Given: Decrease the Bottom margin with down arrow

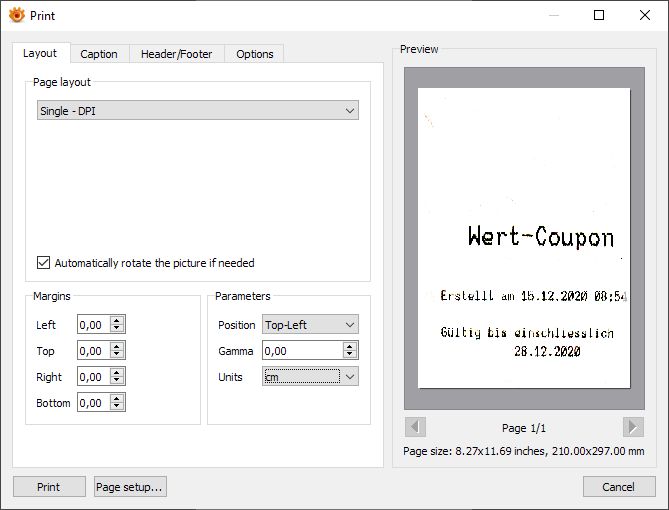Looking at the screenshot, I should click(117, 407).
